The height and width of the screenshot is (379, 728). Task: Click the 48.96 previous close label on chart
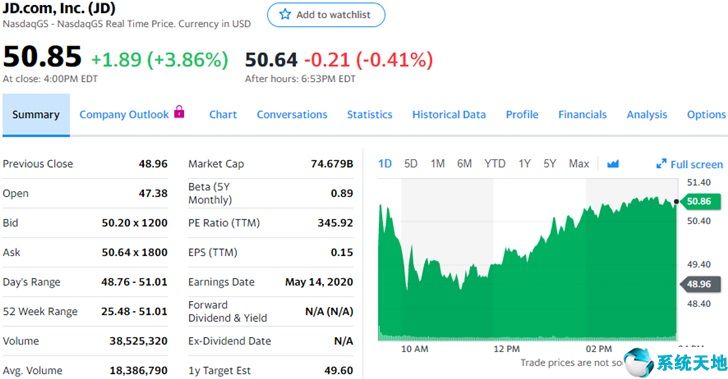(x=701, y=284)
